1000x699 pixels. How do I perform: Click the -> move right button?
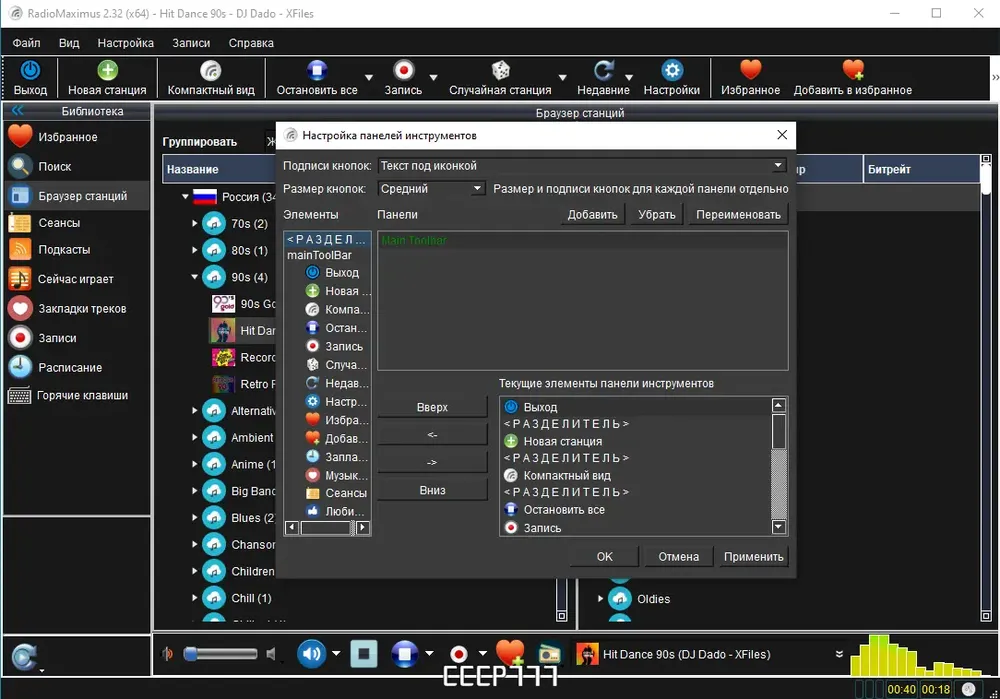coord(432,462)
